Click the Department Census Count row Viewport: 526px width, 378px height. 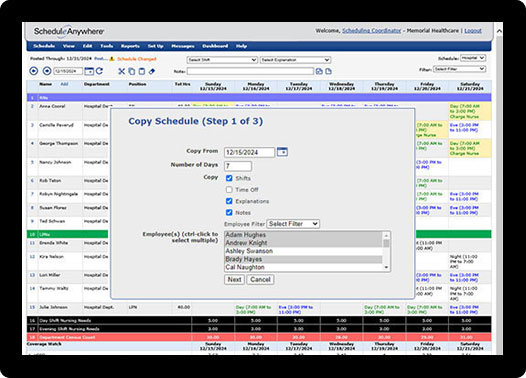[x=259, y=337]
